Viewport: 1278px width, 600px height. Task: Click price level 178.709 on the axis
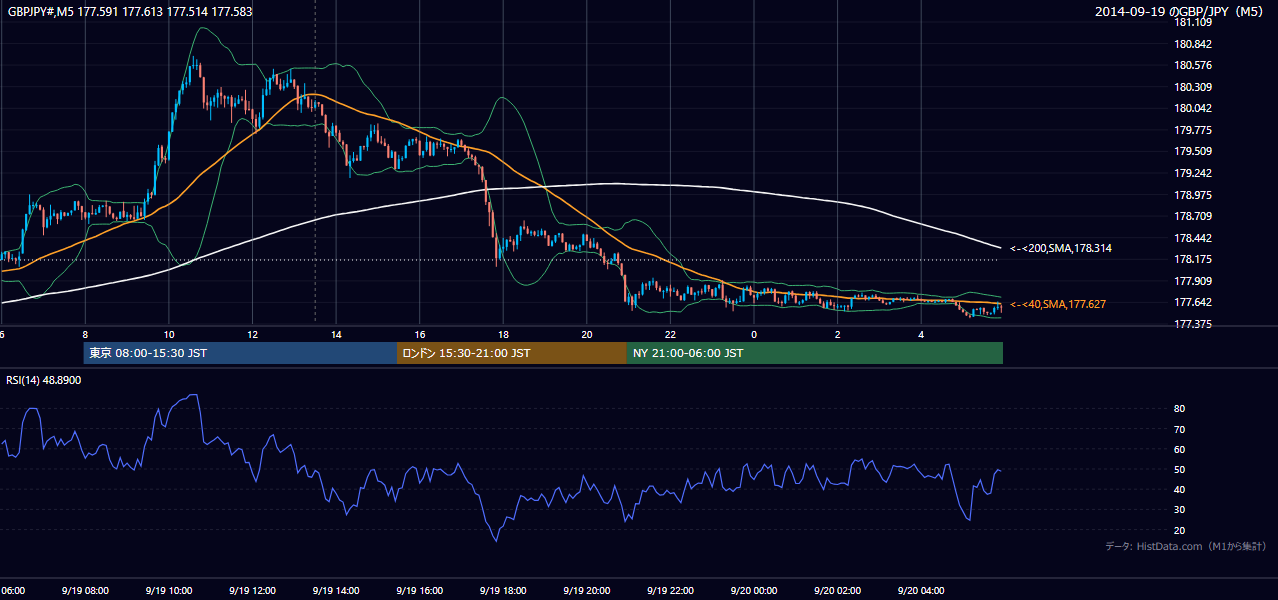click(1193, 216)
